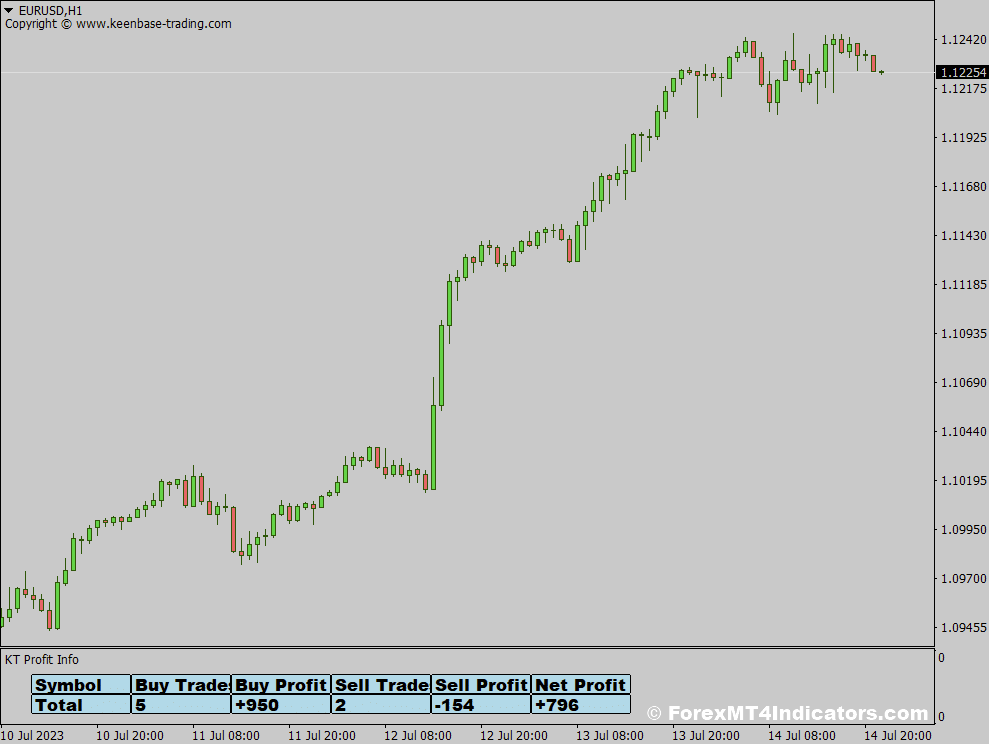
Task: Click the Total row label cell
Action: click(x=81, y=704)
